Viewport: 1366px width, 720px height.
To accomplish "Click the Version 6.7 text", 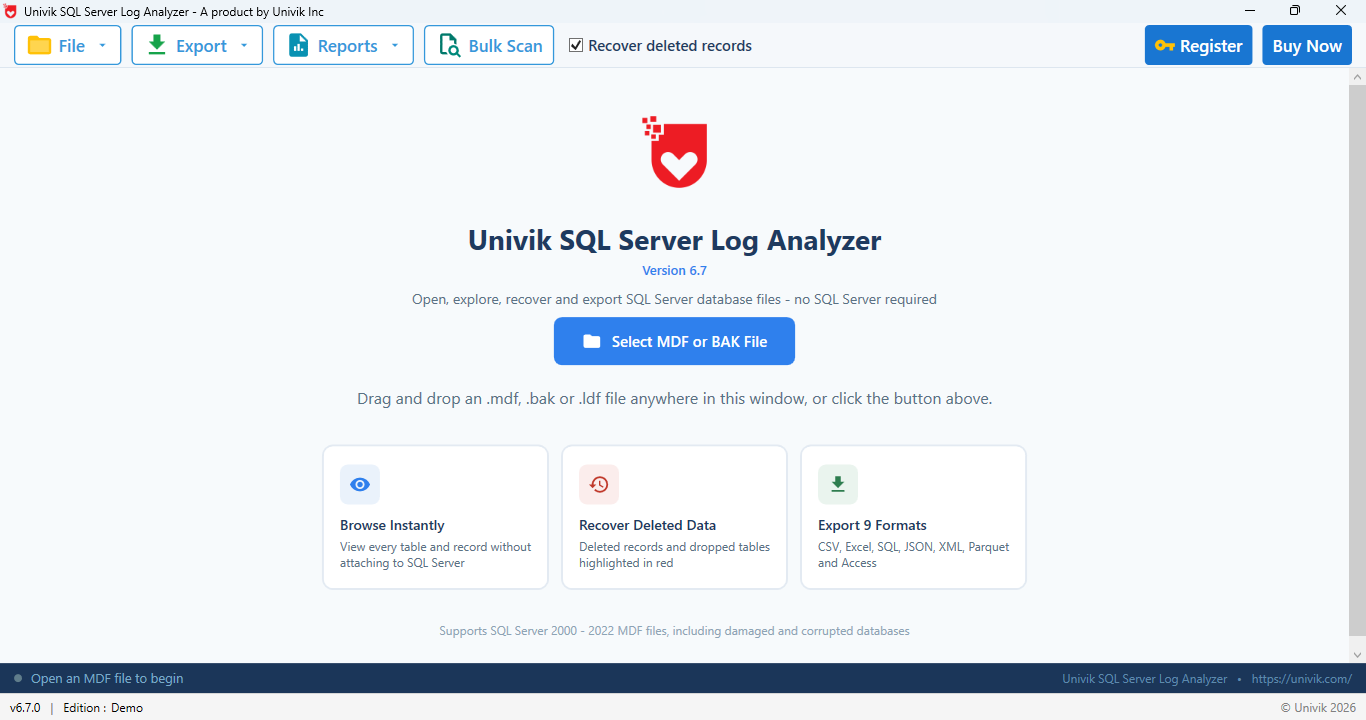I will tap(674, 270).
